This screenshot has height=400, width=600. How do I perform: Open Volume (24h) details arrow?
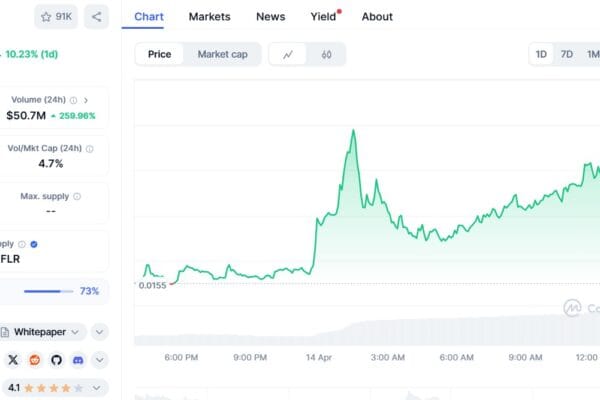(86, 100)
